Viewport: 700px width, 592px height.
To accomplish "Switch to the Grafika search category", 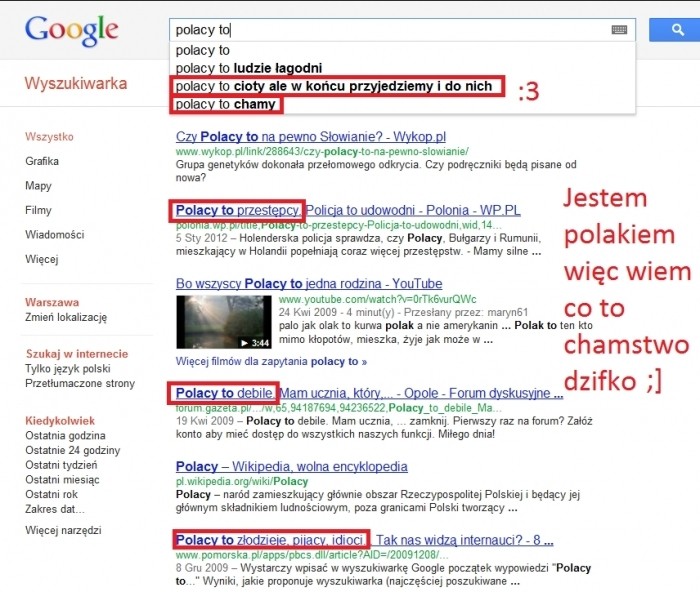I will 42,161.
